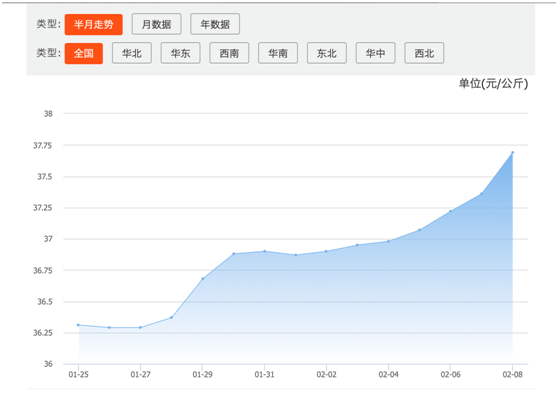Click the 02-04 x-axis label
The width and height of the screenshot is (558, 399).
(x=388, y=374)
